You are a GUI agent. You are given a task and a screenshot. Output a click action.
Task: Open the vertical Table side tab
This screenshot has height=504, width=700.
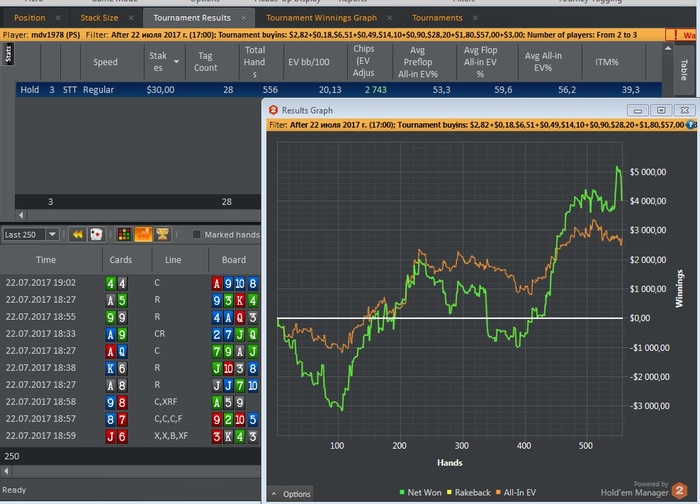click(x=683, y=70)
